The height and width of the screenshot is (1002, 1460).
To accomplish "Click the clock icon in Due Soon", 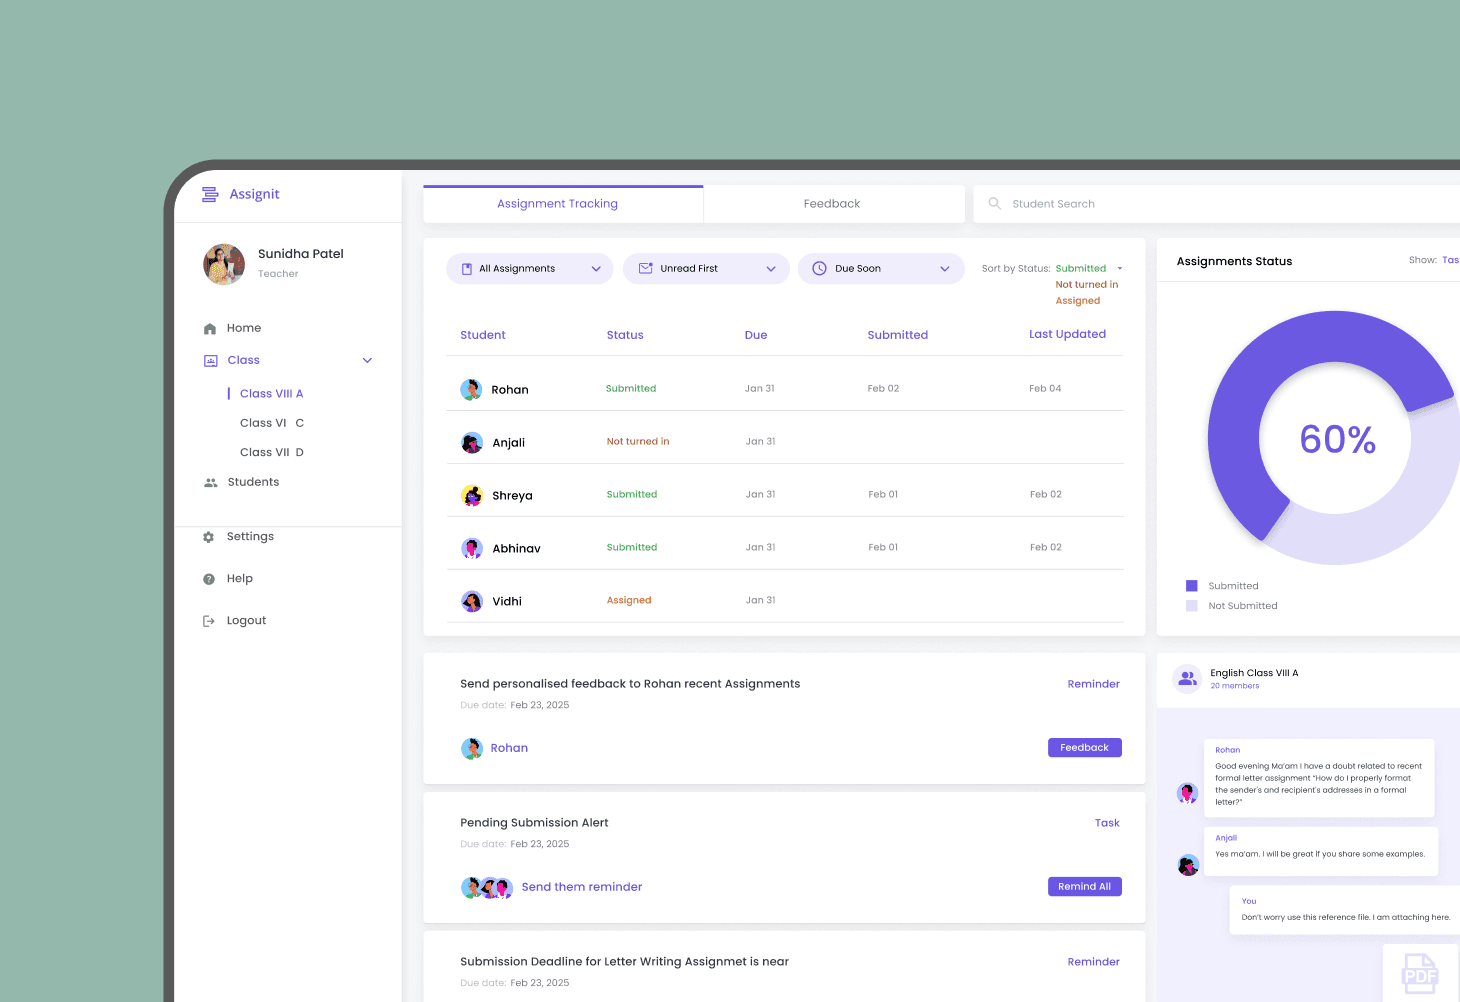I will click(x=820, y=269).
